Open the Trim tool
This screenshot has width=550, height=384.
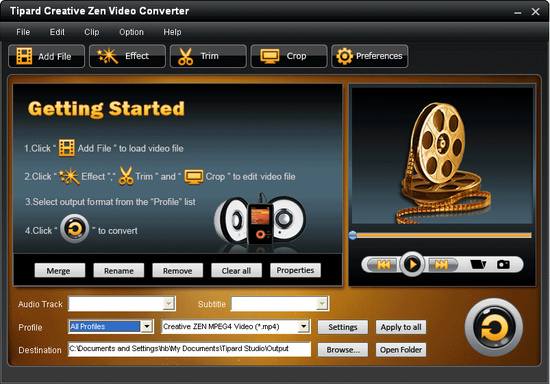pos(208,56)
